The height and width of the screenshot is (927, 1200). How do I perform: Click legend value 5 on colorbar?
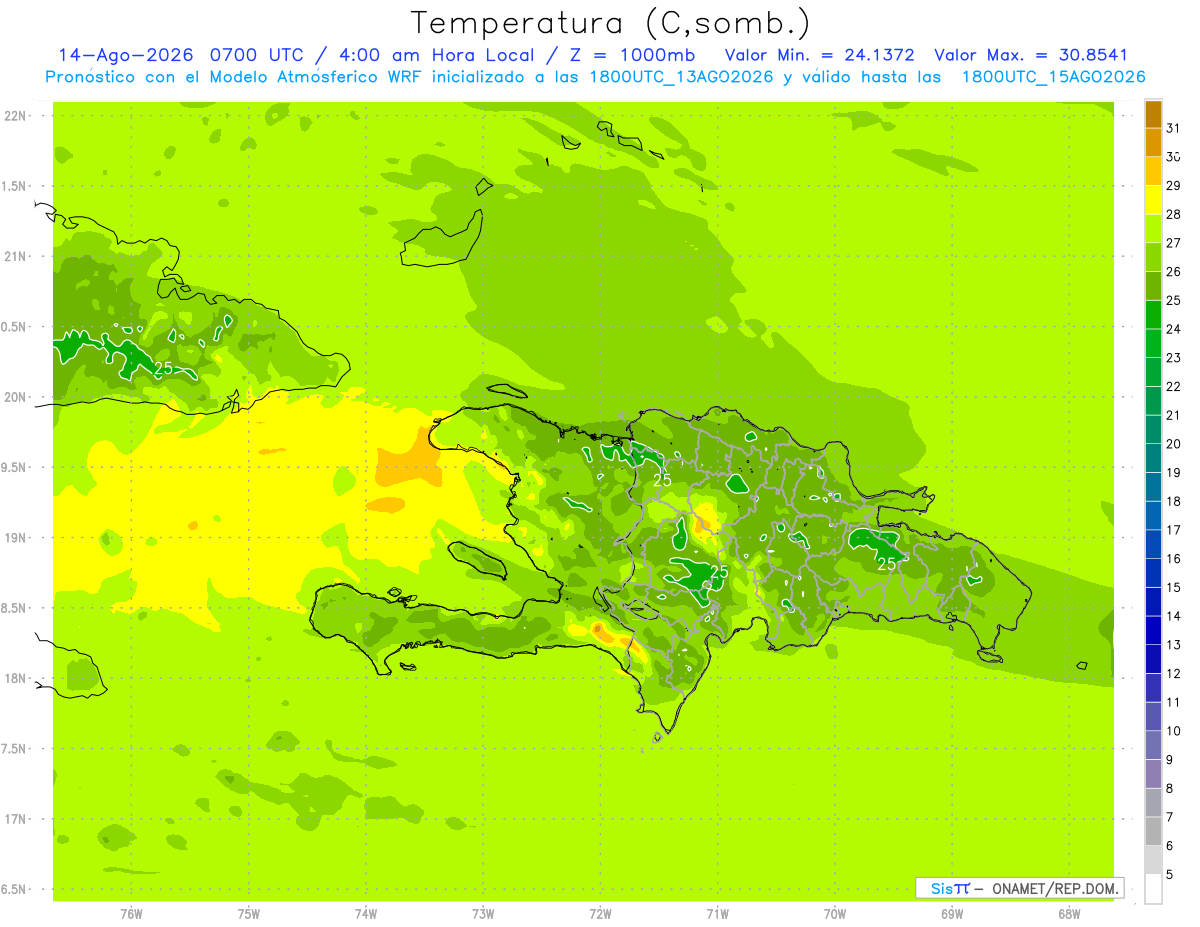coord(1170,875)
